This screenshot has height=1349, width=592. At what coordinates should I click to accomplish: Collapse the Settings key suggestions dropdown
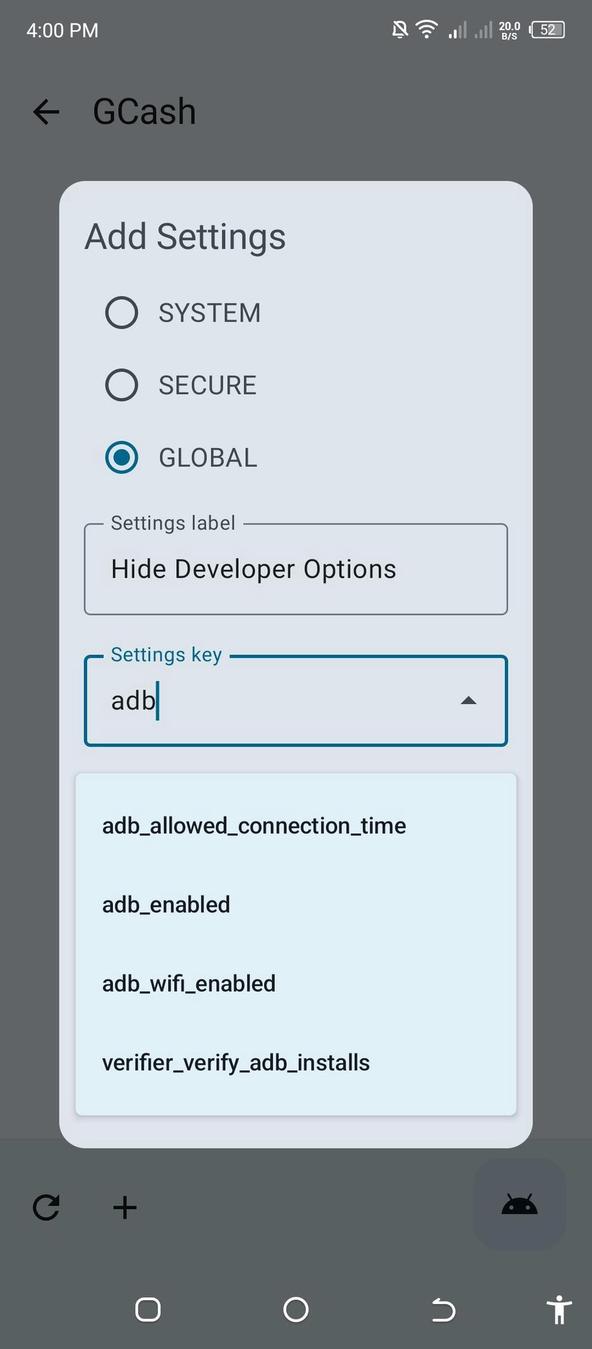(x=468, y=700)
